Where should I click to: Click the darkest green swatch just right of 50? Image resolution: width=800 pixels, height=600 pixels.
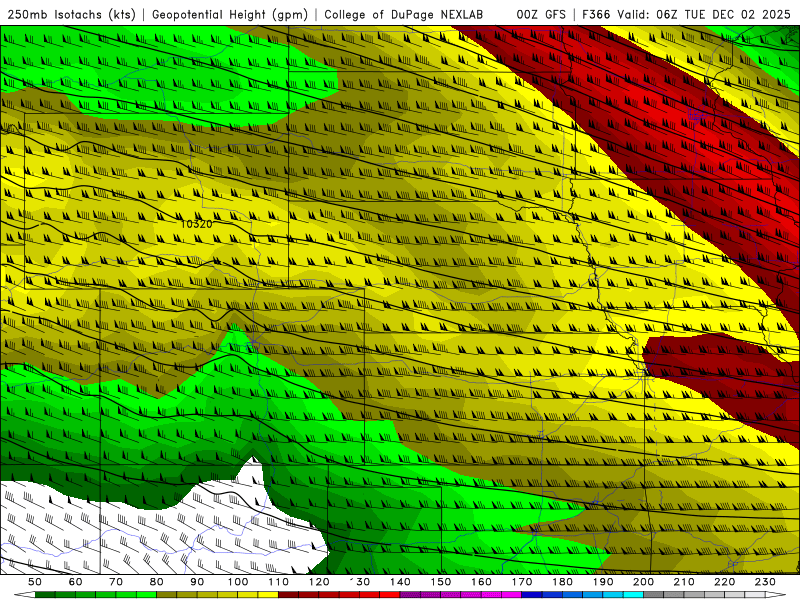45,595
